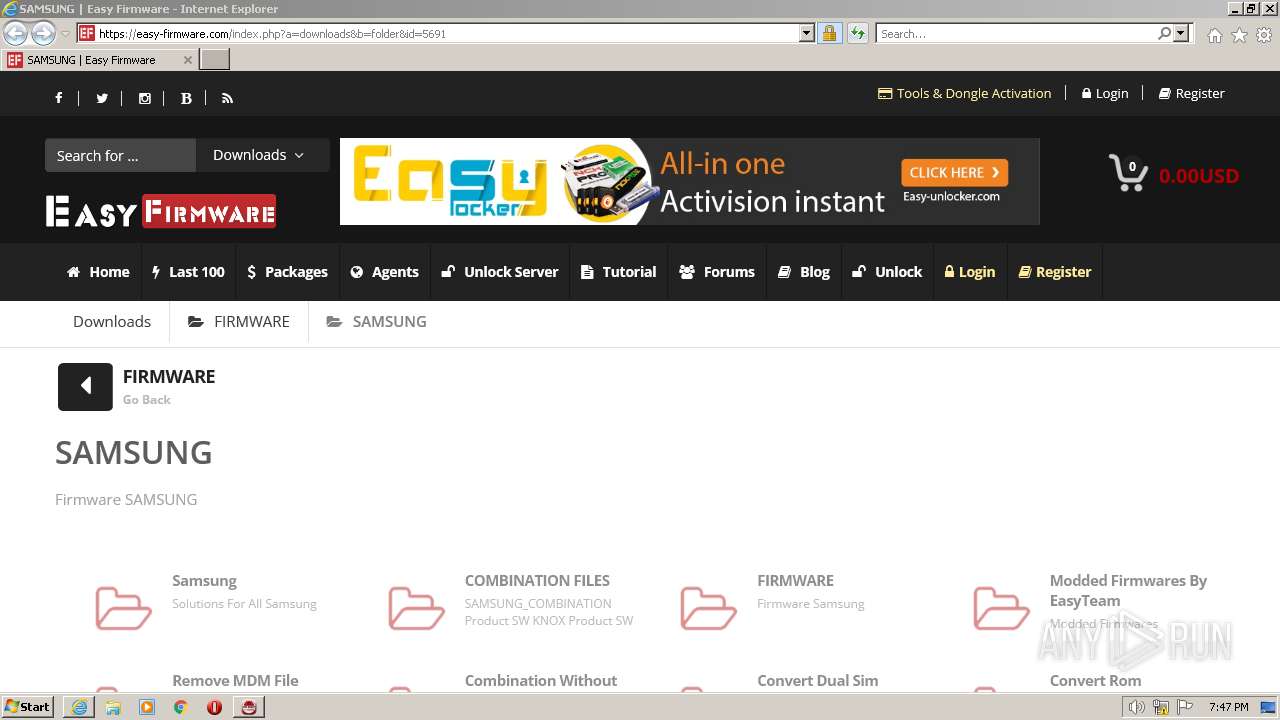Click the 0.00USD cart total
Screen dimensions: 1280x720
1199,176
